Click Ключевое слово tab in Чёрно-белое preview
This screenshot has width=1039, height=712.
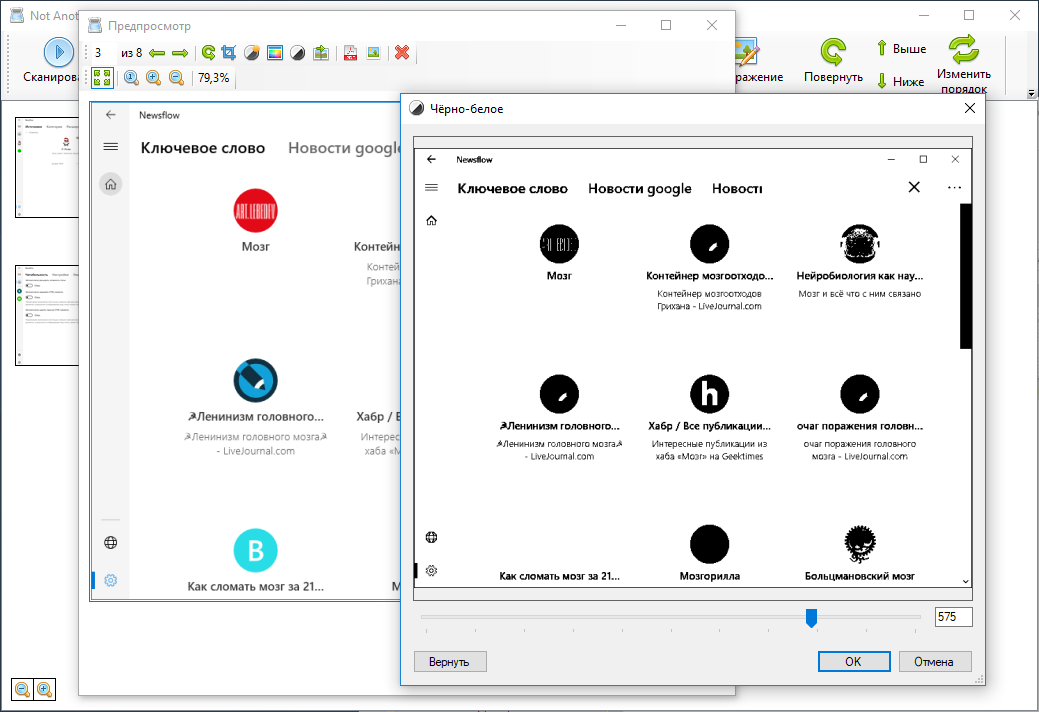pos(512,189)
